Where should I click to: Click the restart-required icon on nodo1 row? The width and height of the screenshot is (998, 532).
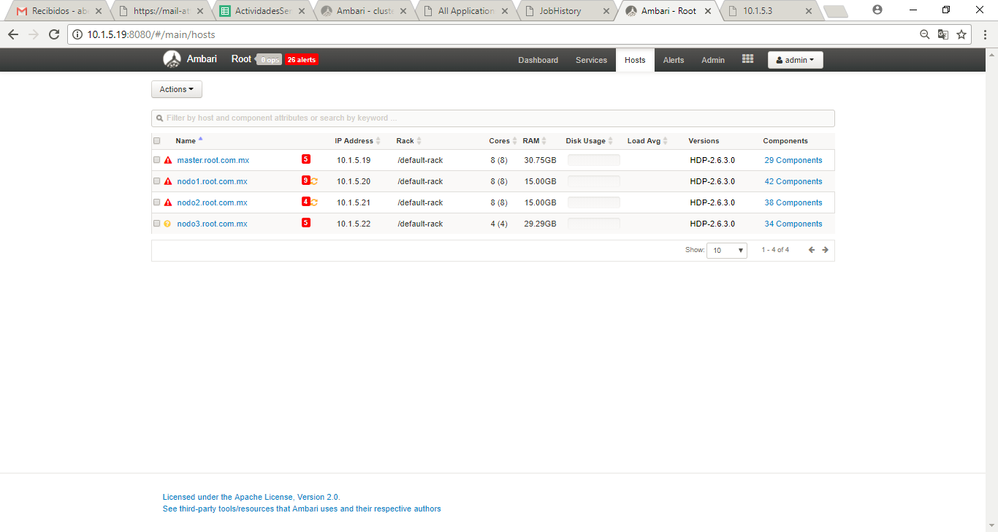click(x=314, y=181)
